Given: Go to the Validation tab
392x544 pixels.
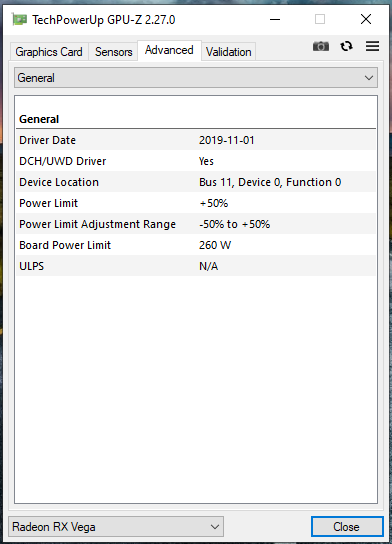Looking at the screenshot, I should point(229,52).
